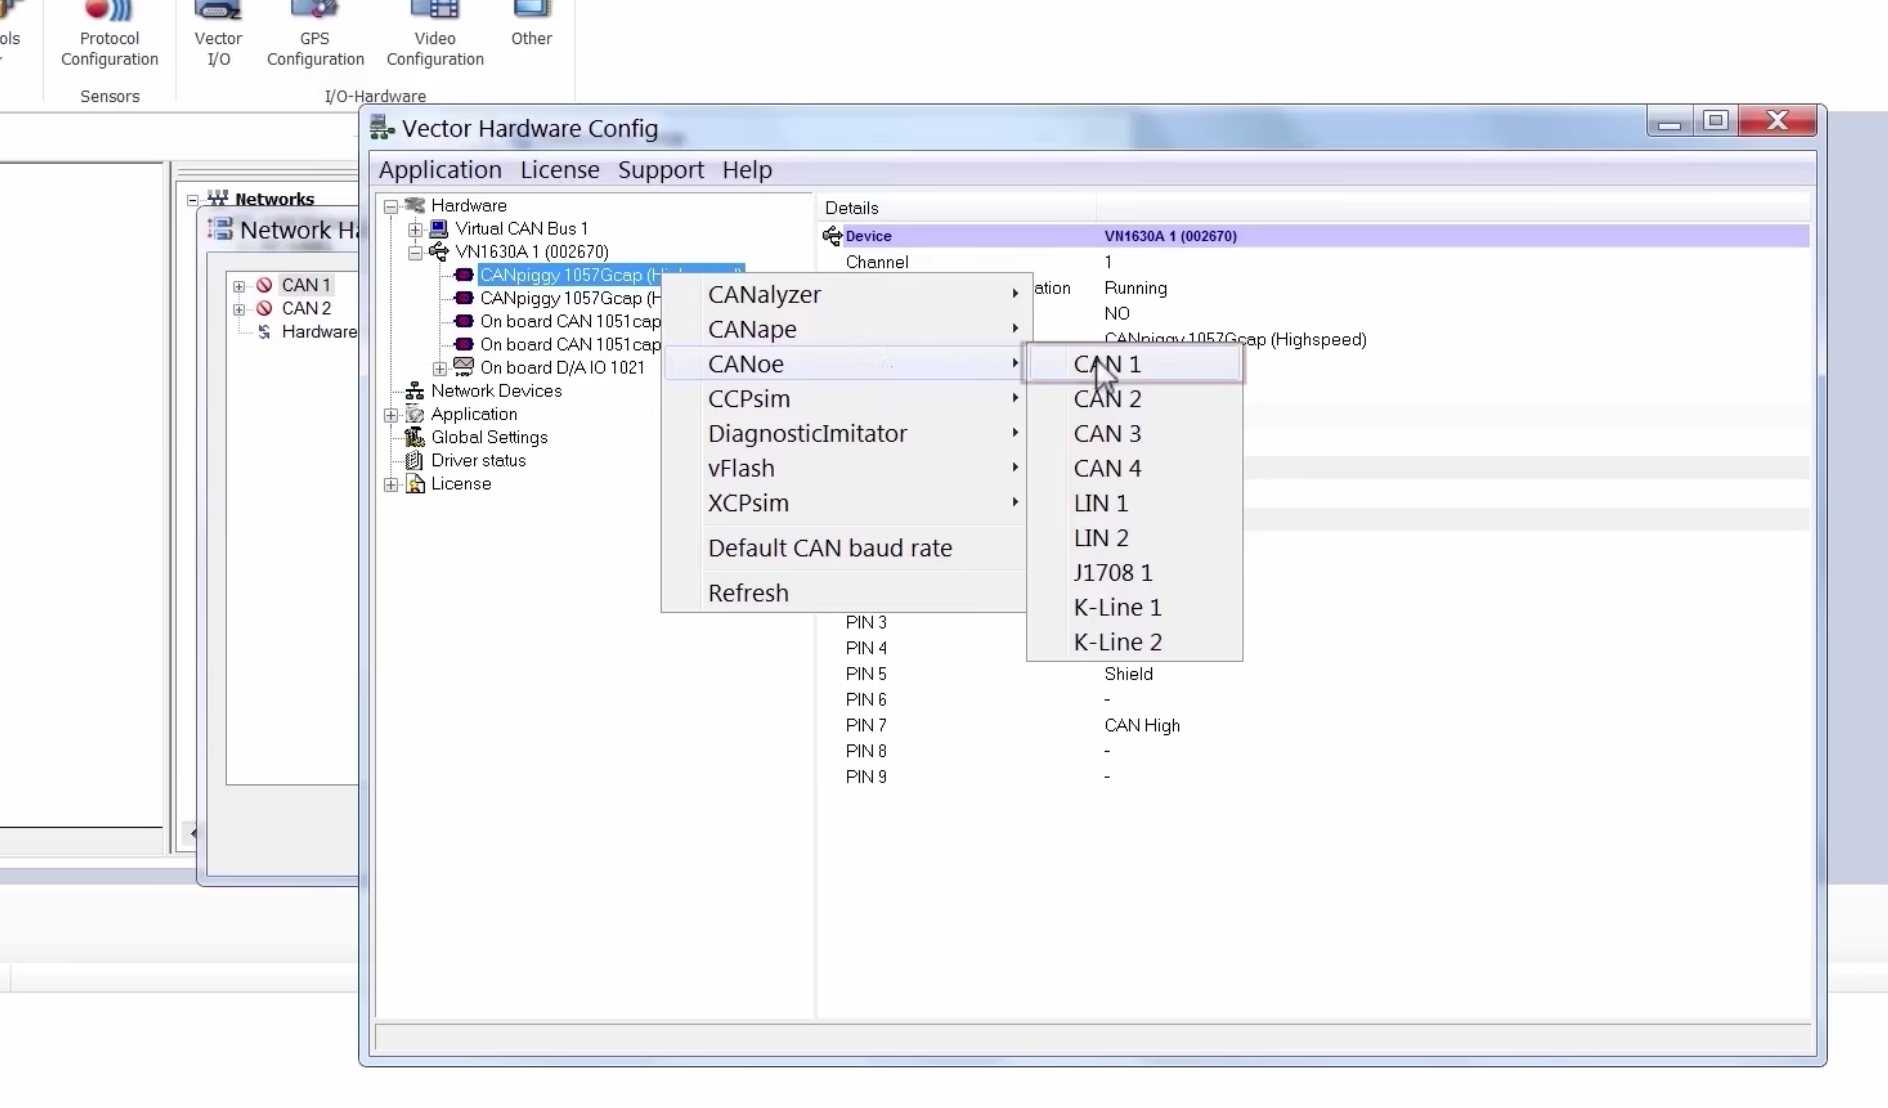Open Video Configuration ribbon icon

(435, 36)
